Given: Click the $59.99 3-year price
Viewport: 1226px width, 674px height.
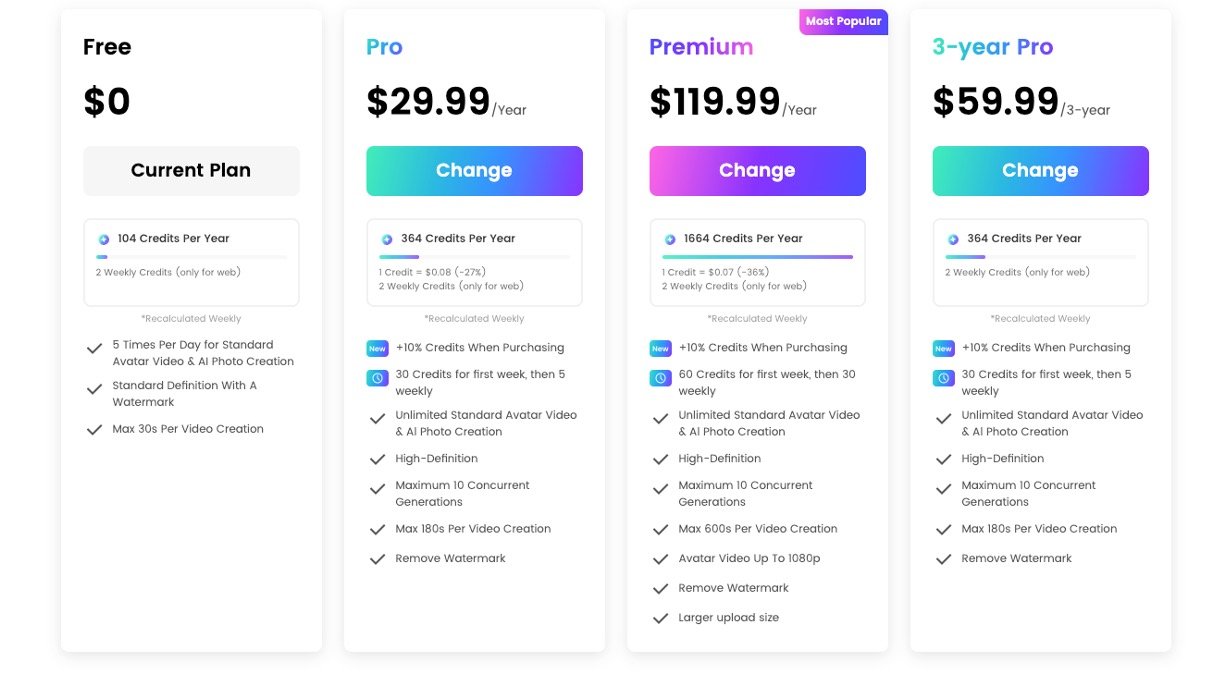Looking at the screenshot, I should tap(995, 102).
